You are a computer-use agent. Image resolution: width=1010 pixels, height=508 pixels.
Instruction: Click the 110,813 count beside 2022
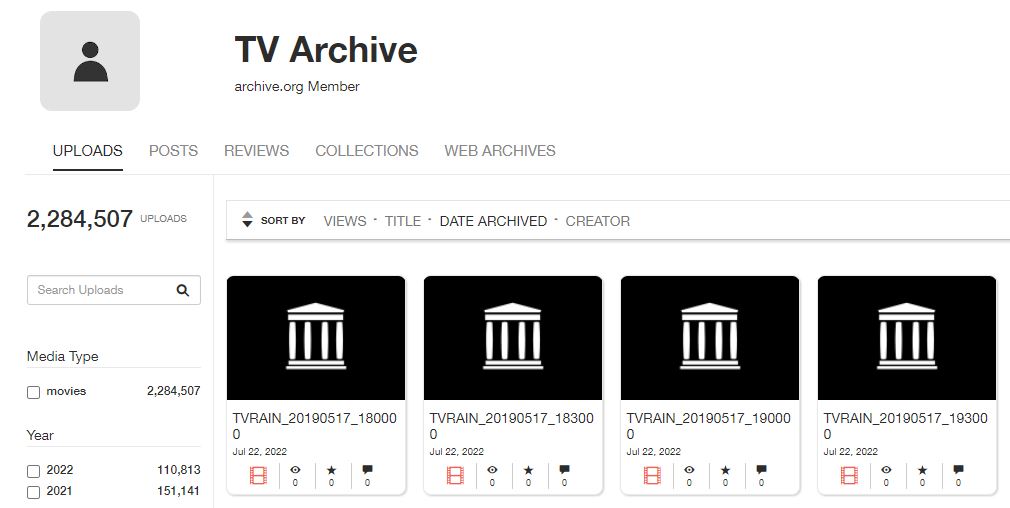point(178,470)
